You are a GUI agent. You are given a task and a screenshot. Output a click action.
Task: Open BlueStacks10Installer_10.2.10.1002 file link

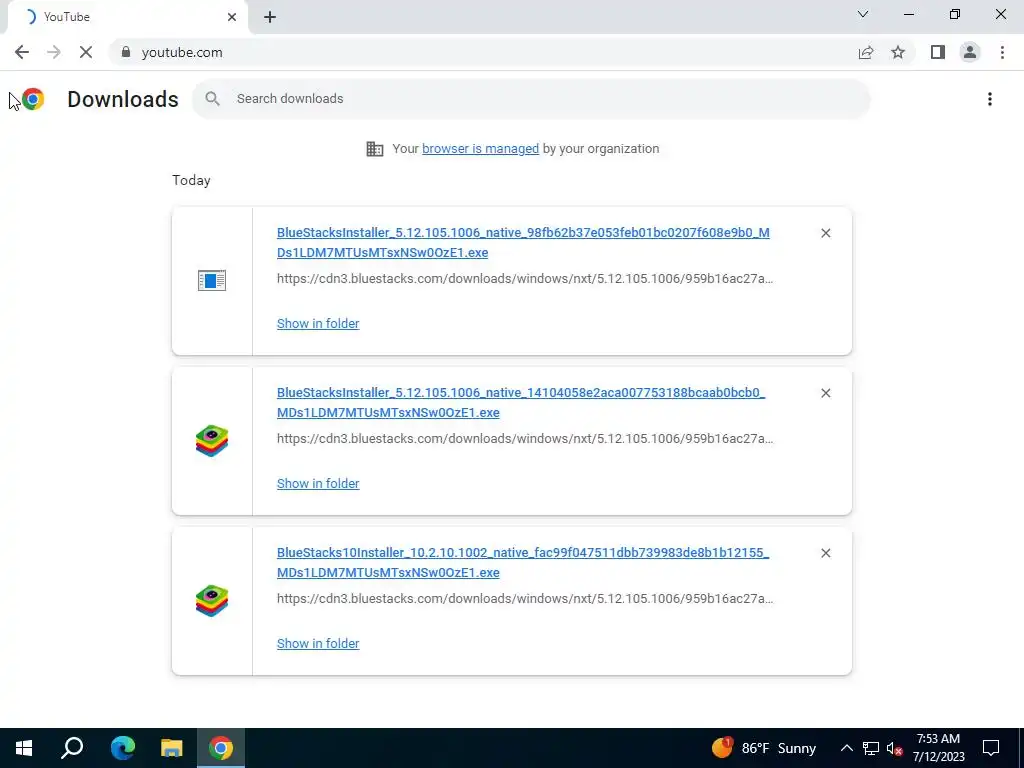coord(522,562)
